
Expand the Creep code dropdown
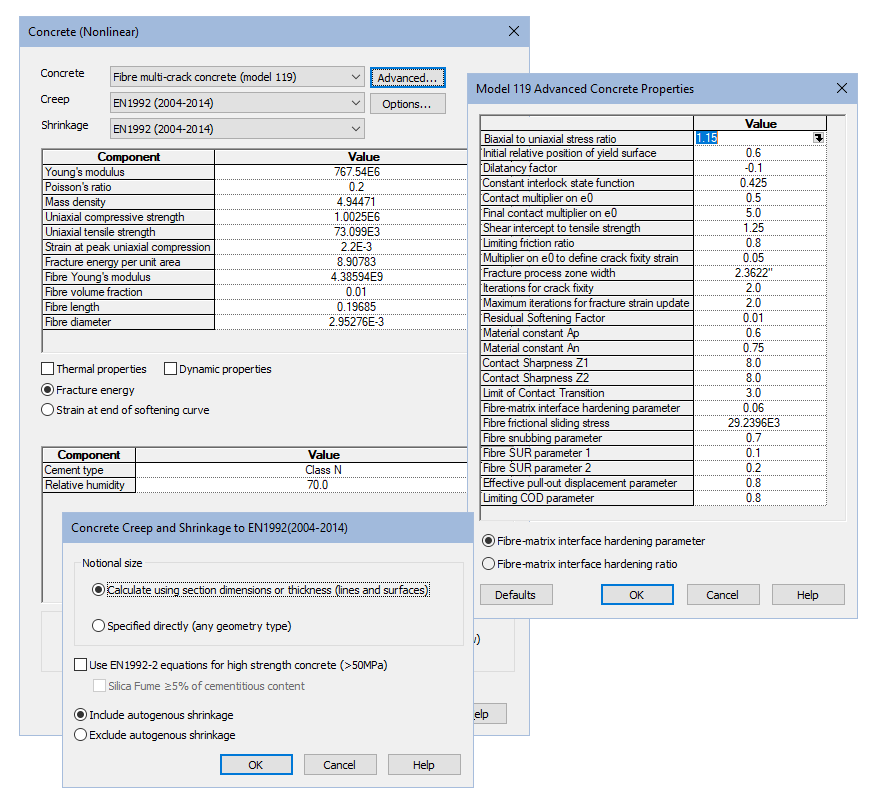pyautogui.click(x=357, y=103)
